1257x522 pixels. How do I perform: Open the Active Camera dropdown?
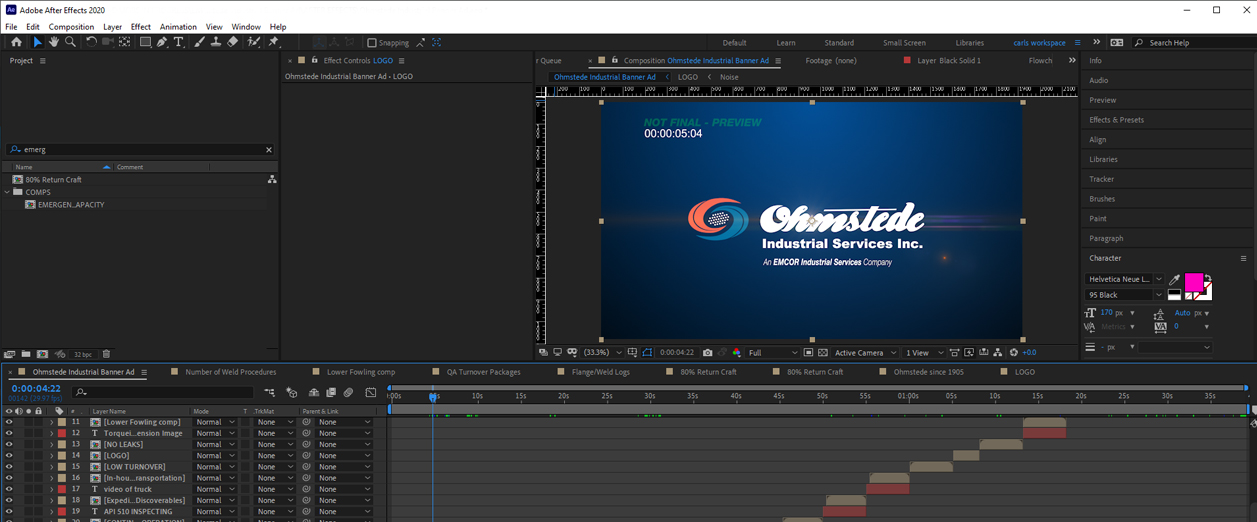[x=865, y=352]
